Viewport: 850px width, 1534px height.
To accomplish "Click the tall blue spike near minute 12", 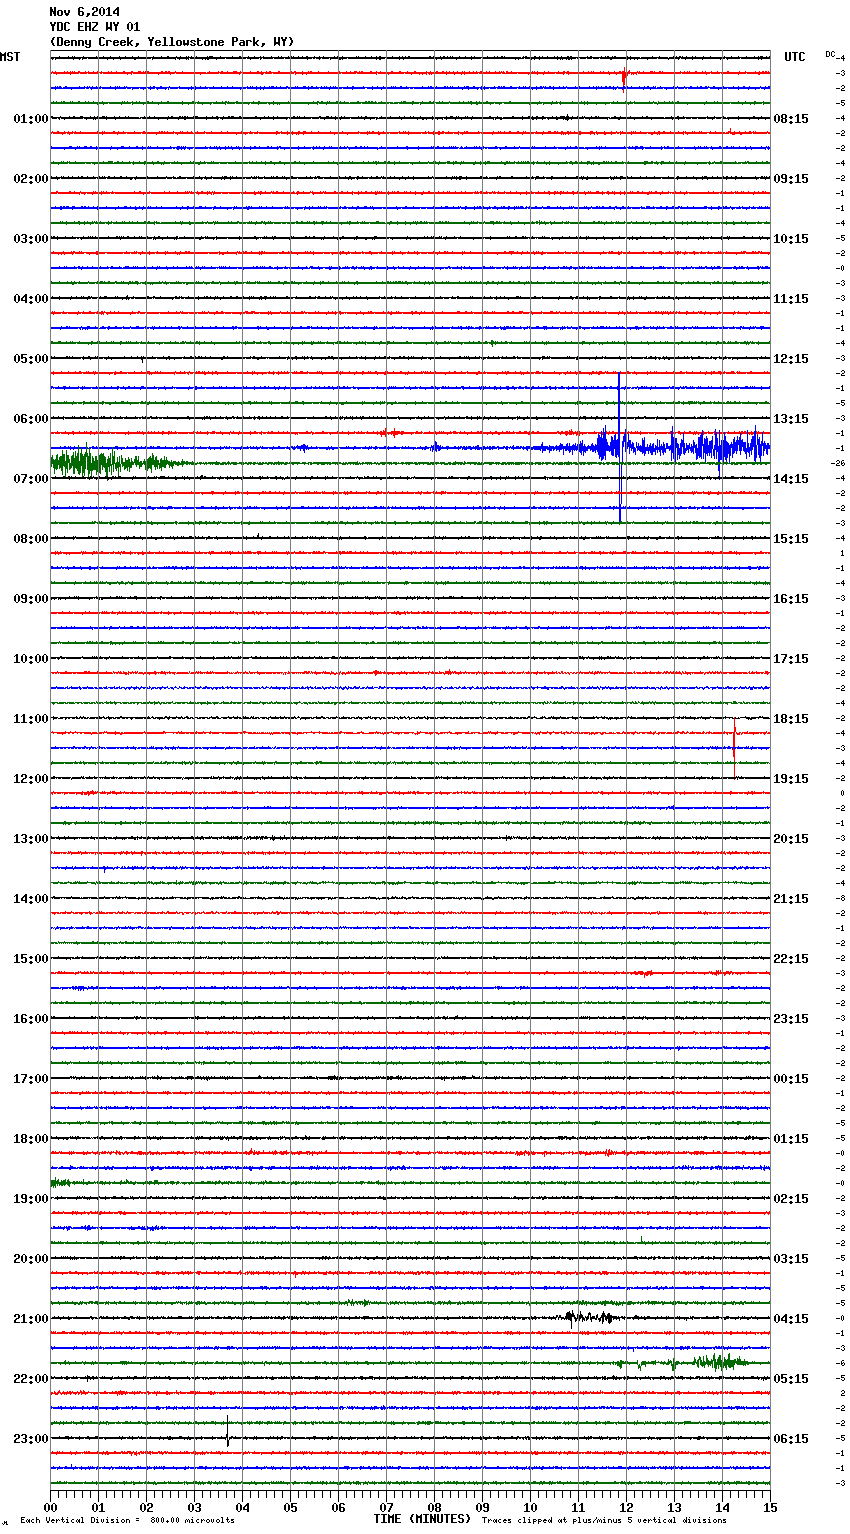I will pos(620,447).
